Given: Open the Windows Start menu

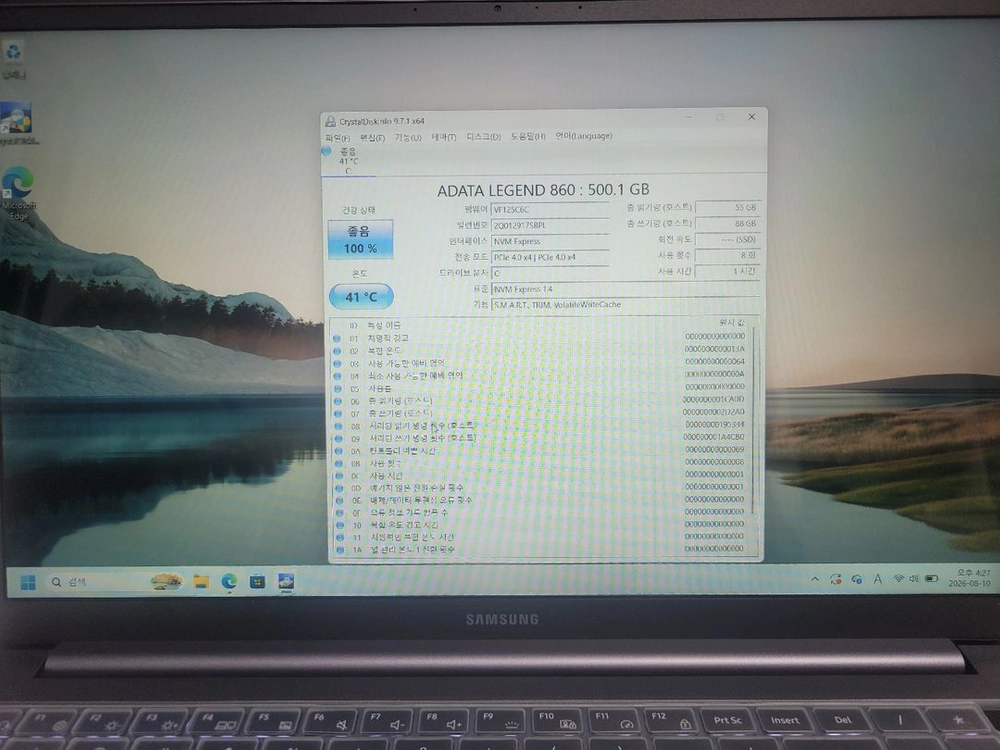Looking at the screenshot, I should coord(28,582).
